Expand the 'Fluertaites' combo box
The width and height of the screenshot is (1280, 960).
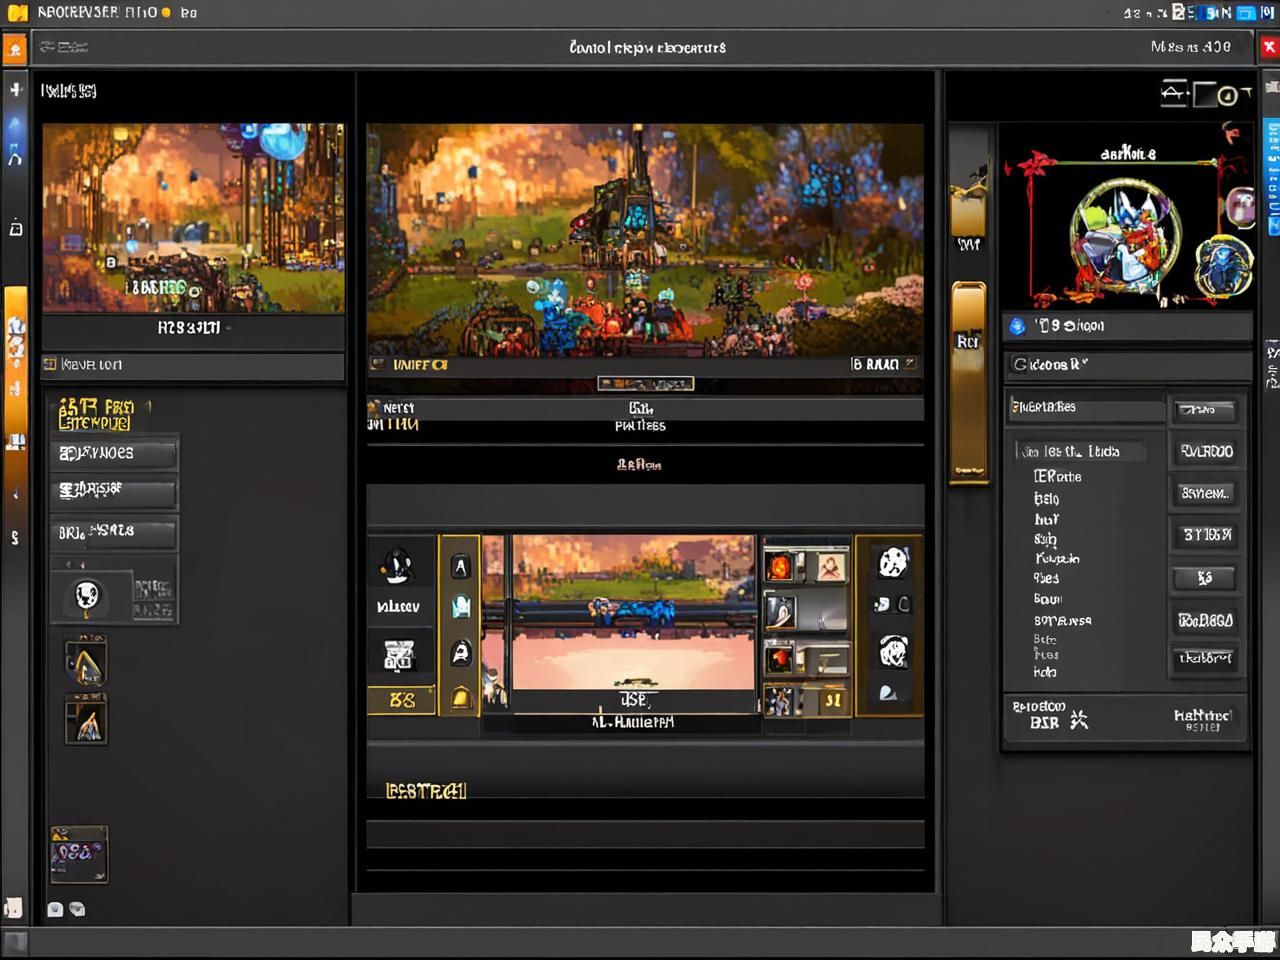[x=1086, y=407]
